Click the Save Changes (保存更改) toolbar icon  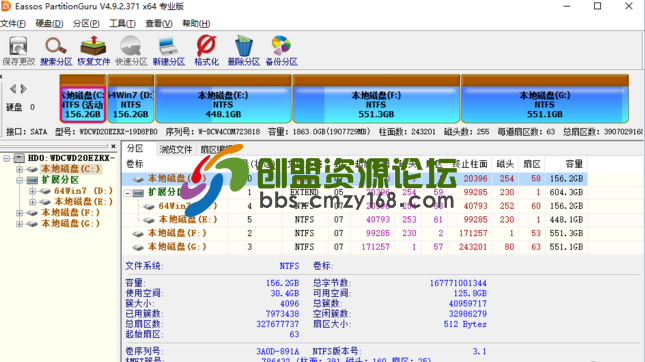18,51
